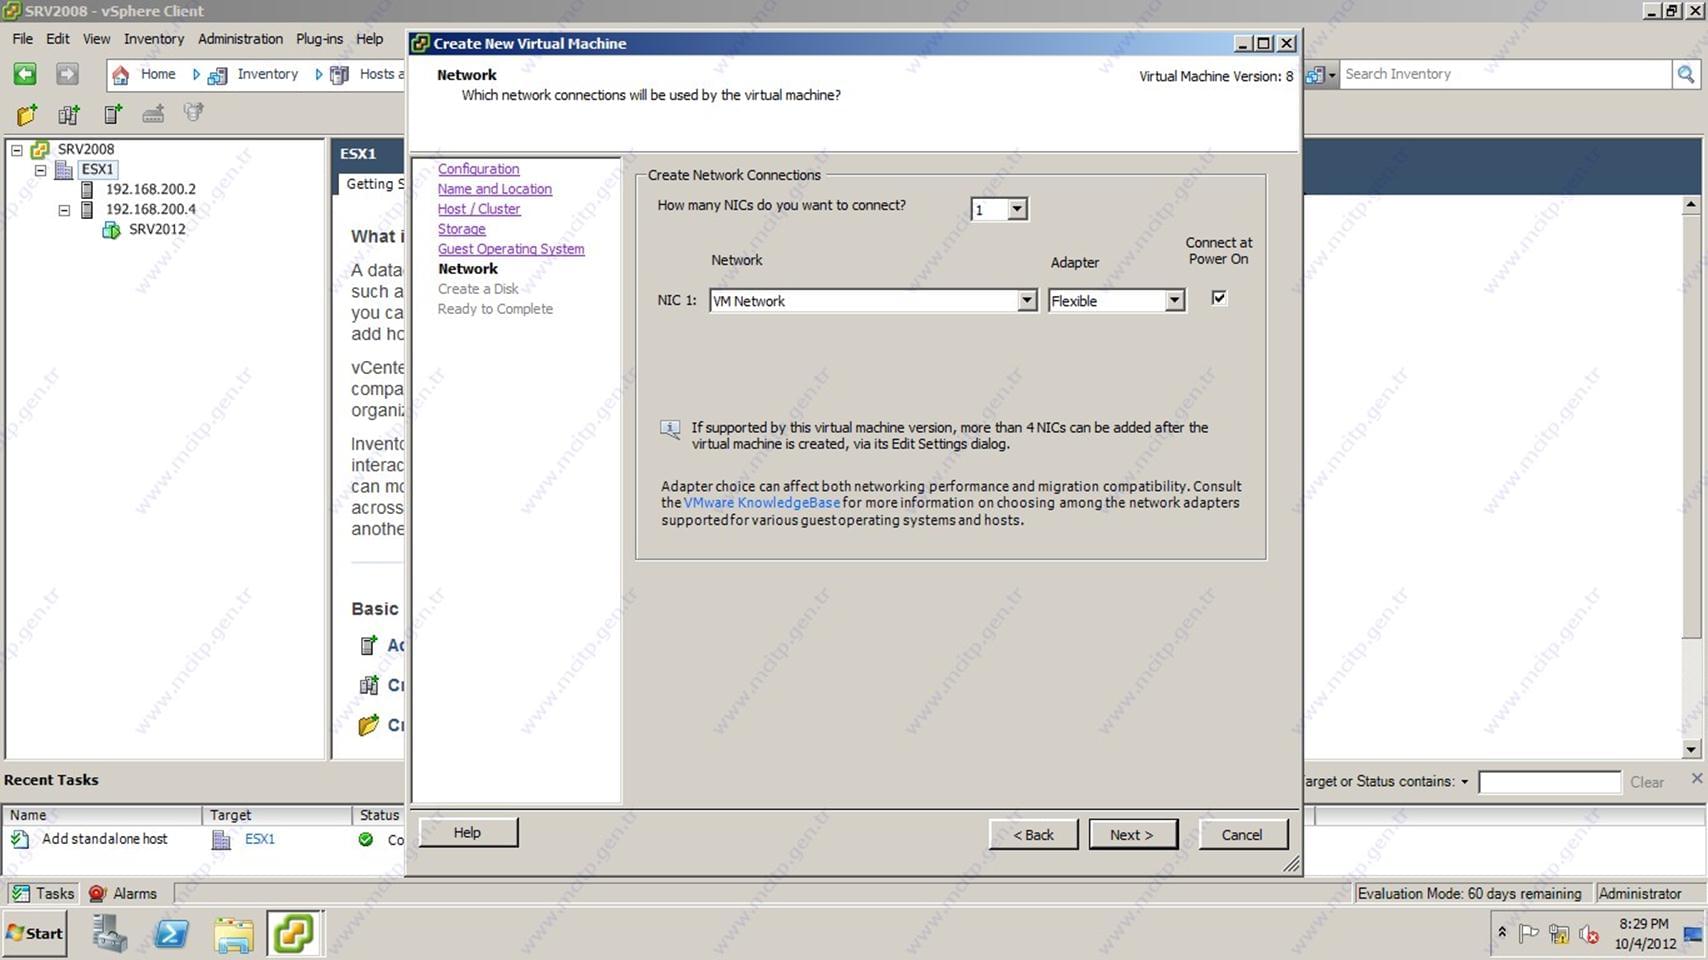This screenshot has height=960, width=1708.
Task: Click ESX1 target link in Recent Tasks
Action: point(260,839)
